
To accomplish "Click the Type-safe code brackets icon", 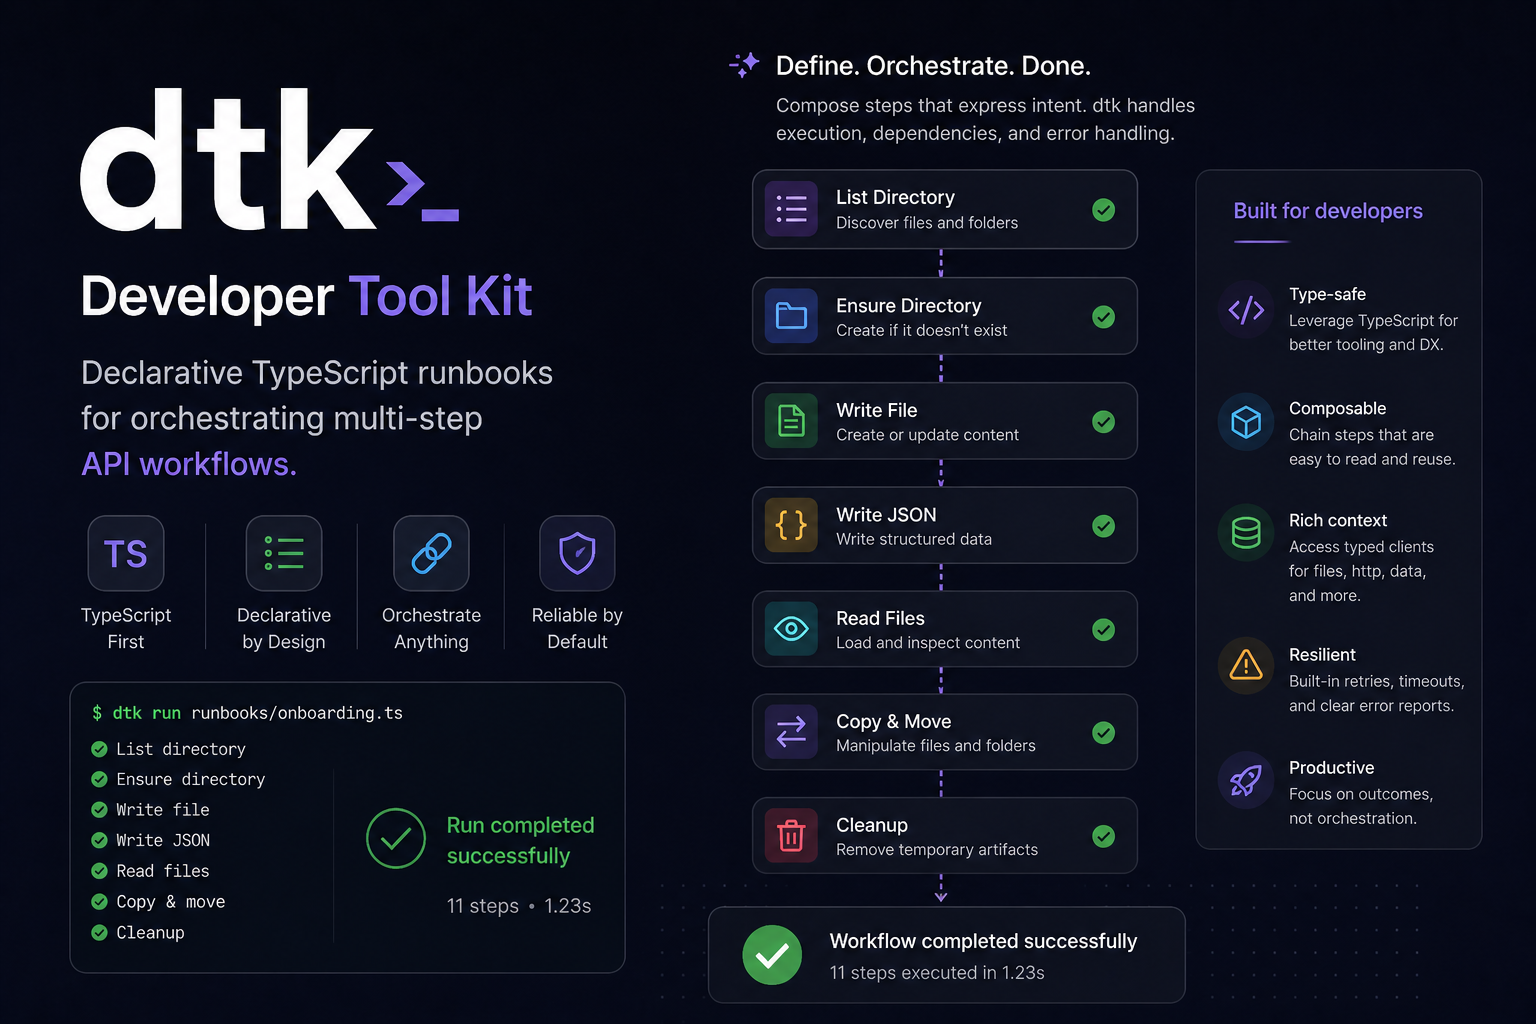I will tap(1246, 310).
